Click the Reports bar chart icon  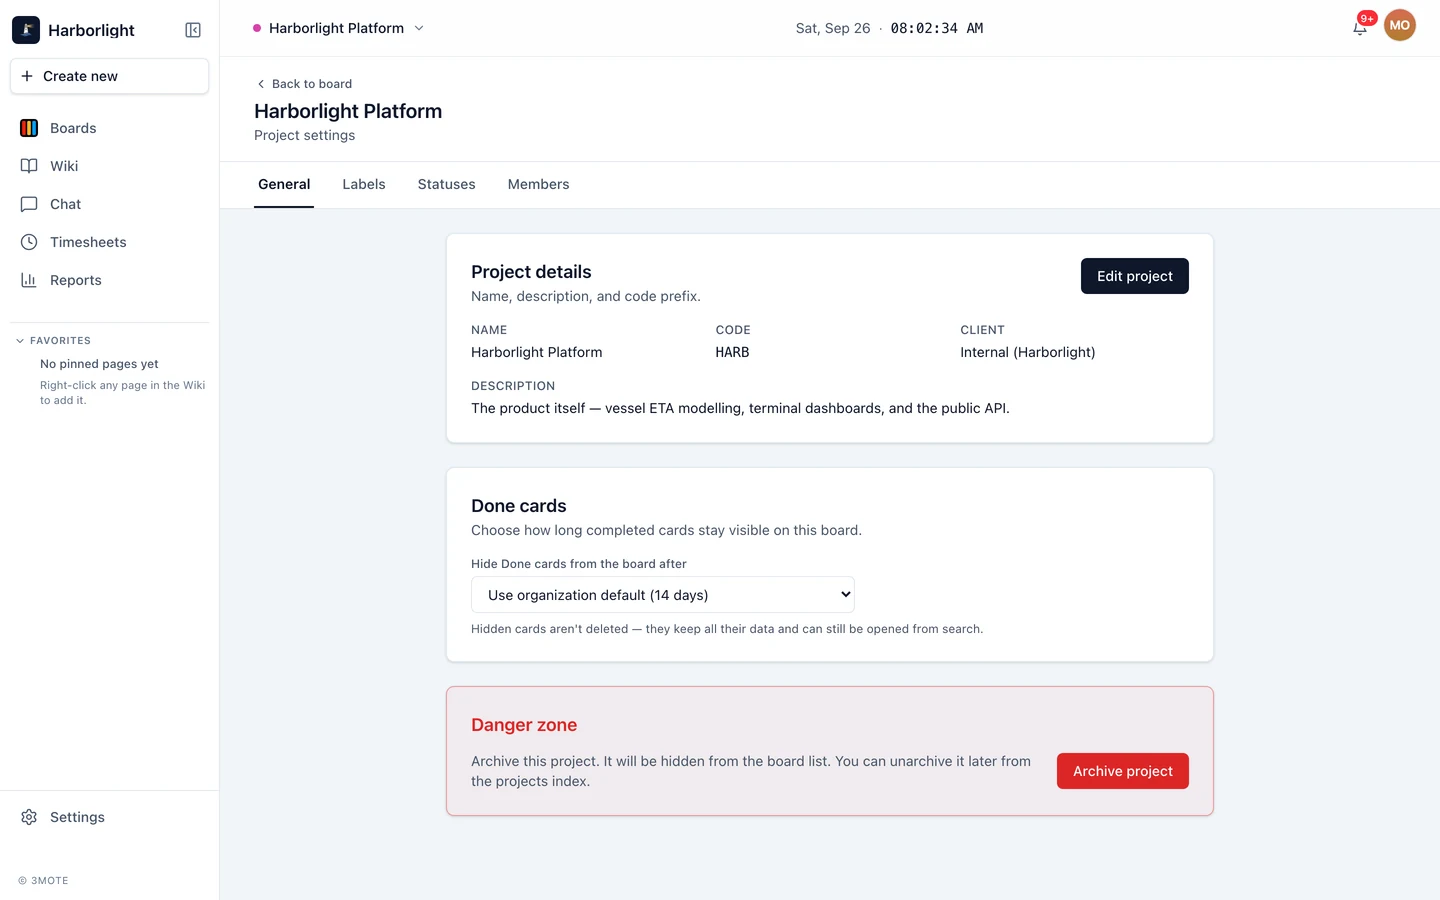(x=29, y=280)
